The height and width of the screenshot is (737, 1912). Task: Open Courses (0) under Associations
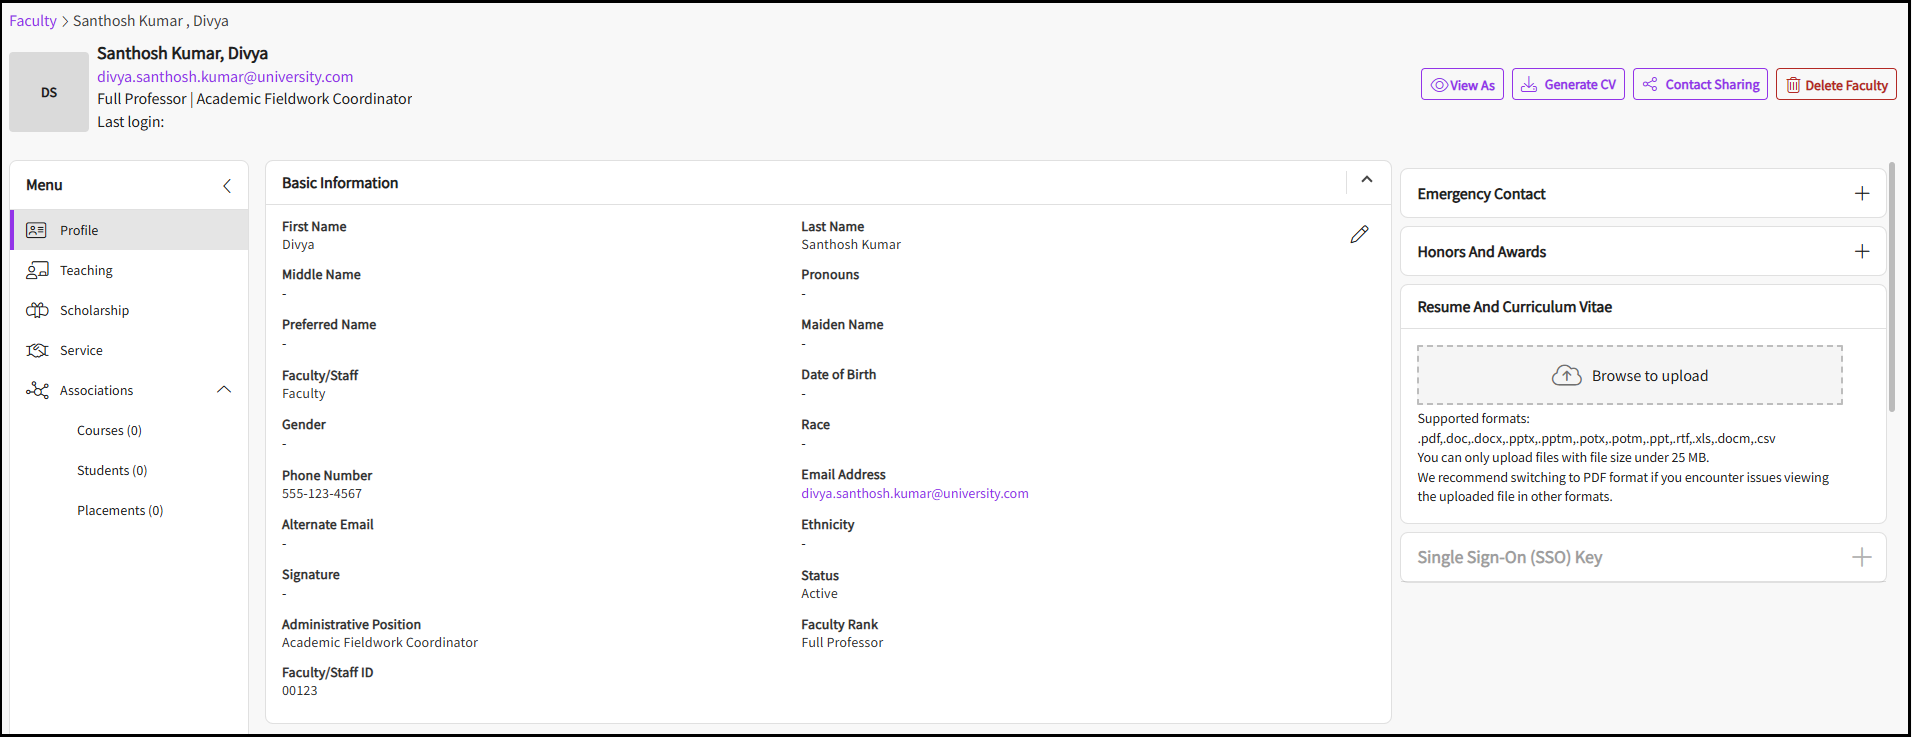109,430
